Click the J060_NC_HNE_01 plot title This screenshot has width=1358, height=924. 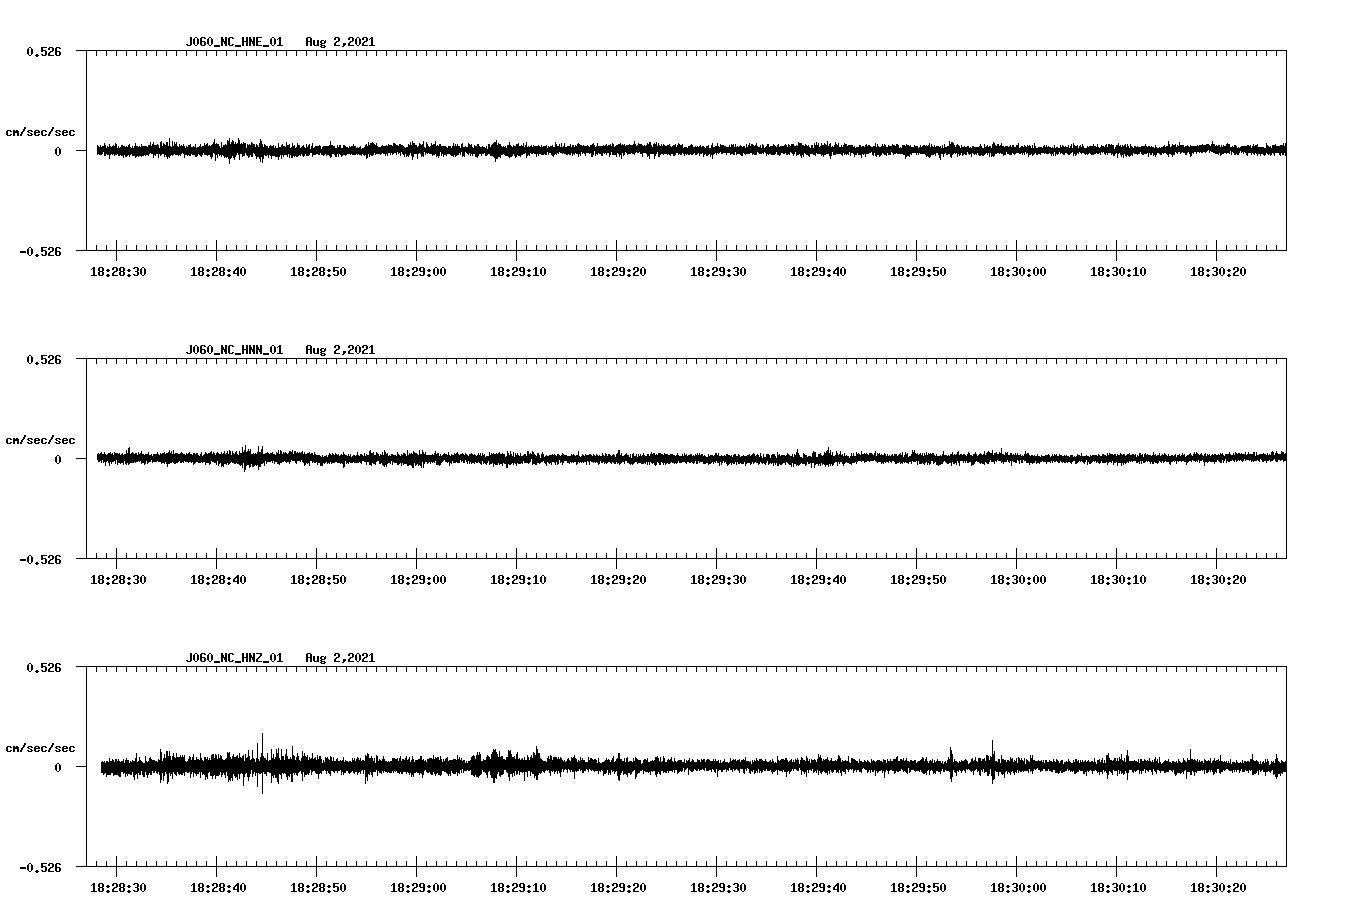tap(234, 42)
